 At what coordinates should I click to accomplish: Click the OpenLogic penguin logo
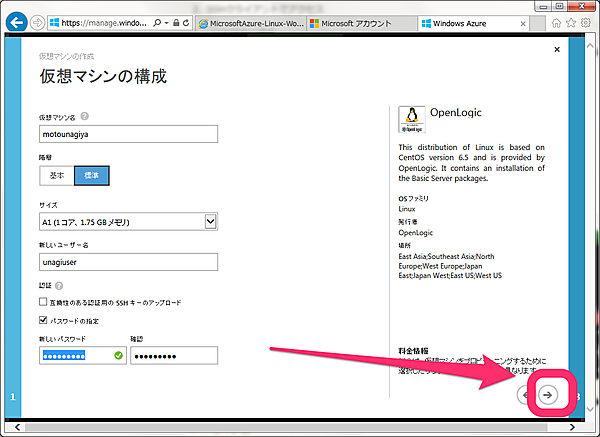click(412, 119)
